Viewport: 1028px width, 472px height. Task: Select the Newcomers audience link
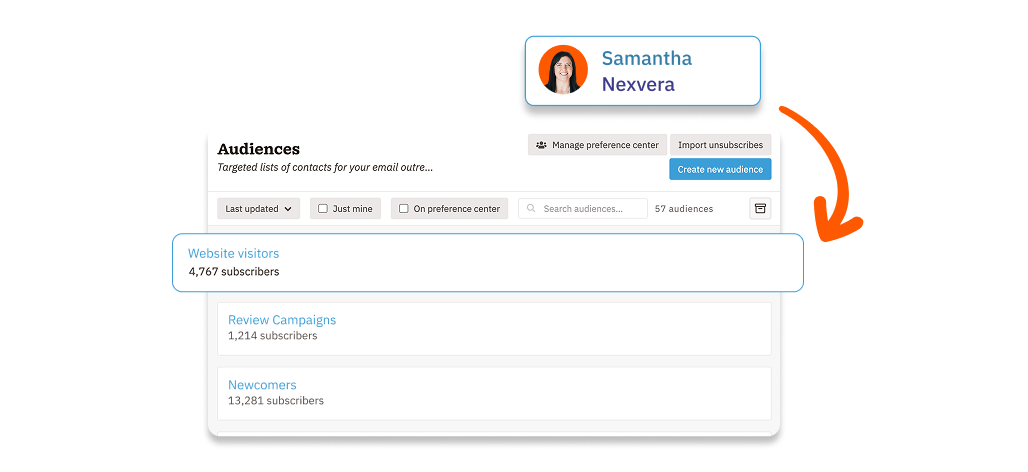point(262,385)
